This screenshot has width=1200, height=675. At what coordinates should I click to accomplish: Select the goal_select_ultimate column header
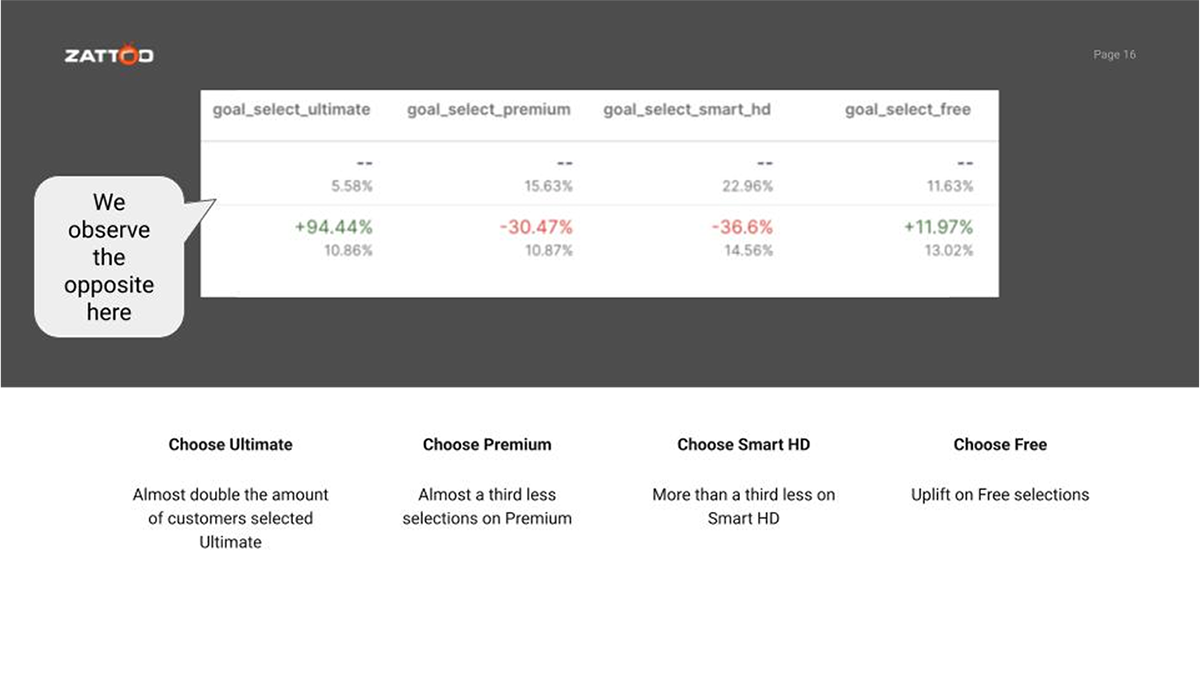[x=291, y=110]
